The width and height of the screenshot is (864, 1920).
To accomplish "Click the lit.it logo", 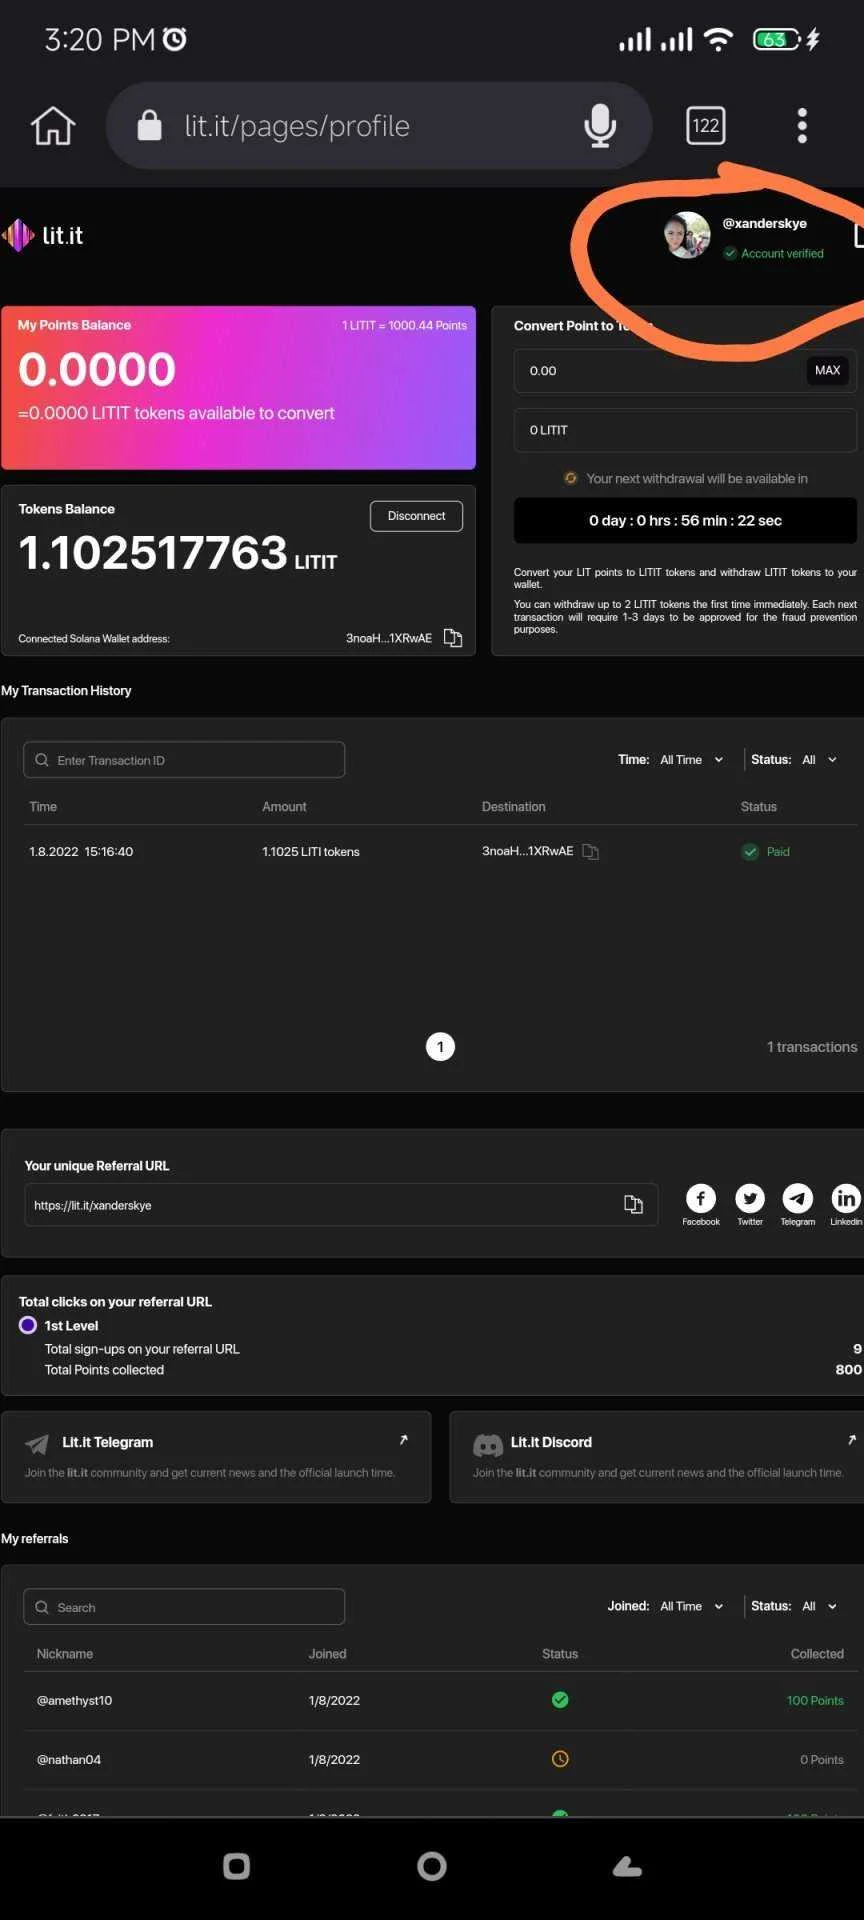I will [x=42, y=236].
